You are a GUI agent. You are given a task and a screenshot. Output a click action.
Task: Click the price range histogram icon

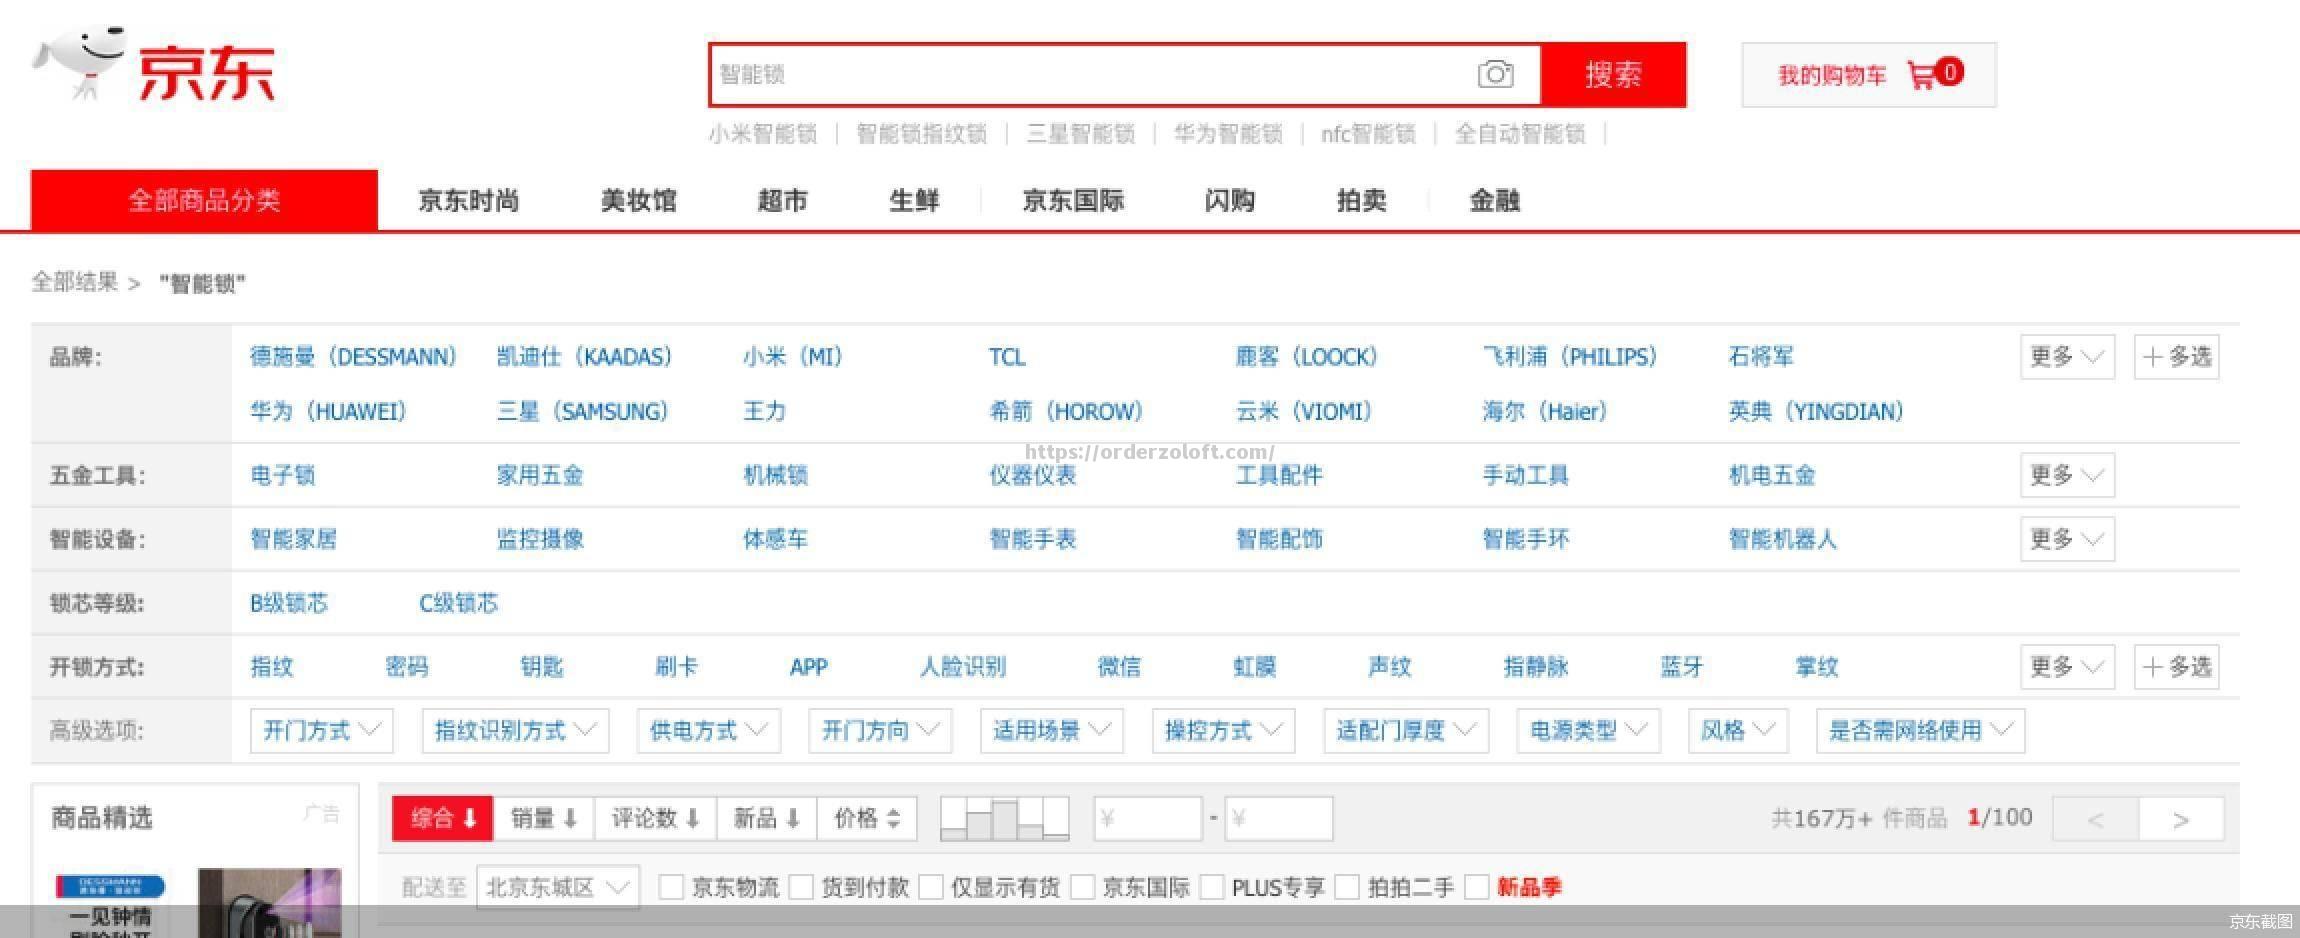point(1005,818)
